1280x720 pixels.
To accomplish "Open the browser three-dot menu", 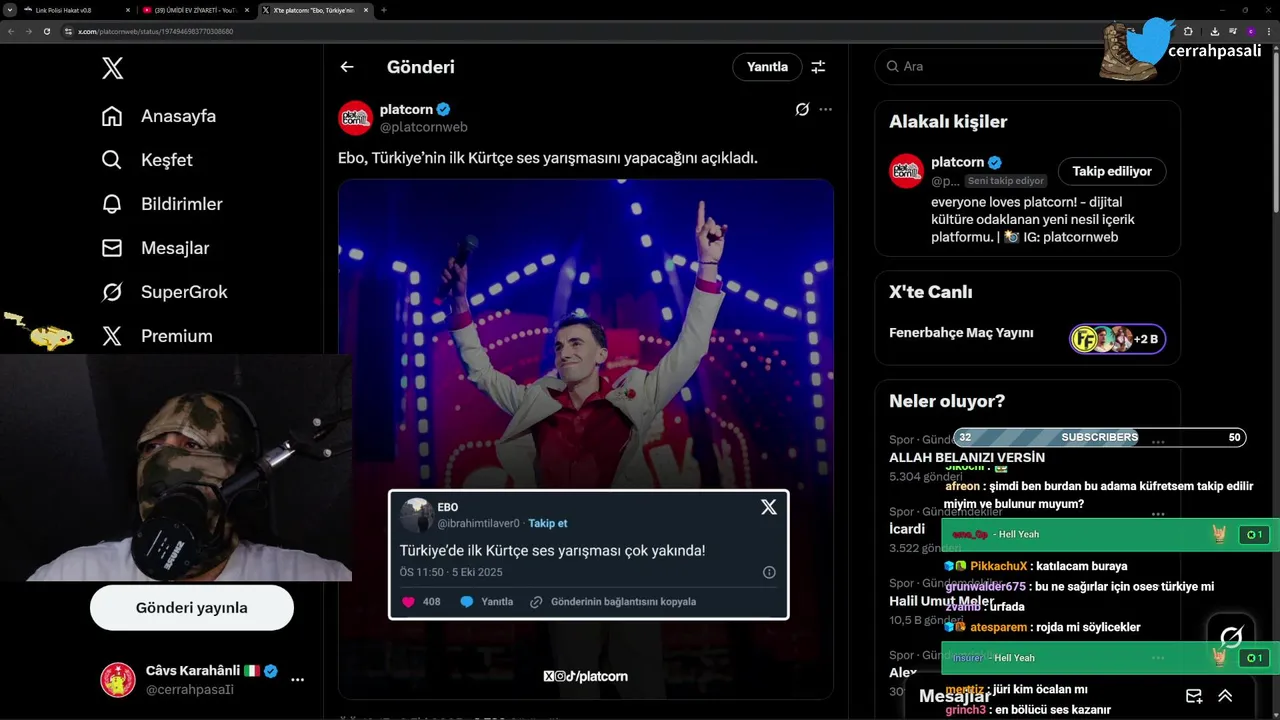I will pyautogui.click(x=1268, y=31).
